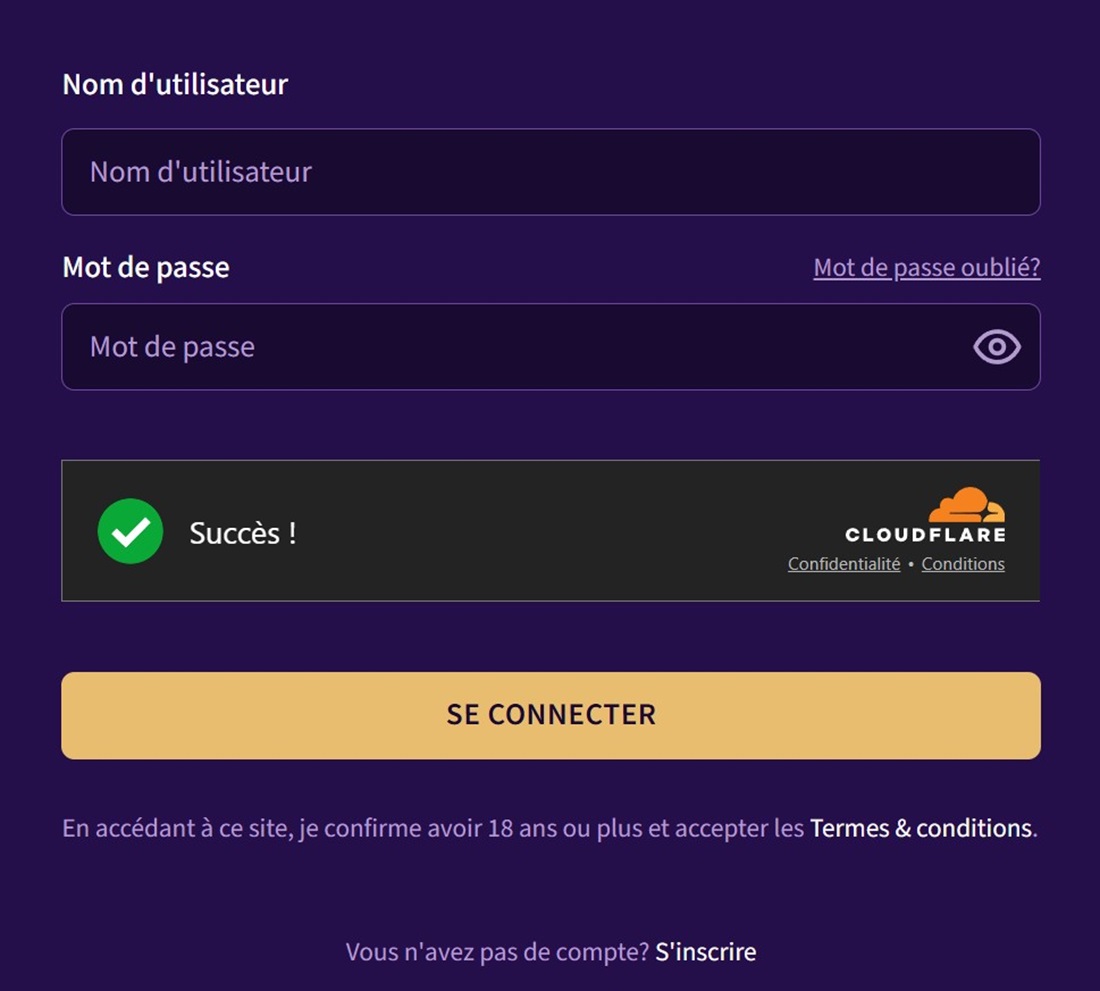1100x991 pixels.
Task: Click the "Nom d'utilisateur" field label
Action: [x=175, y=85]
